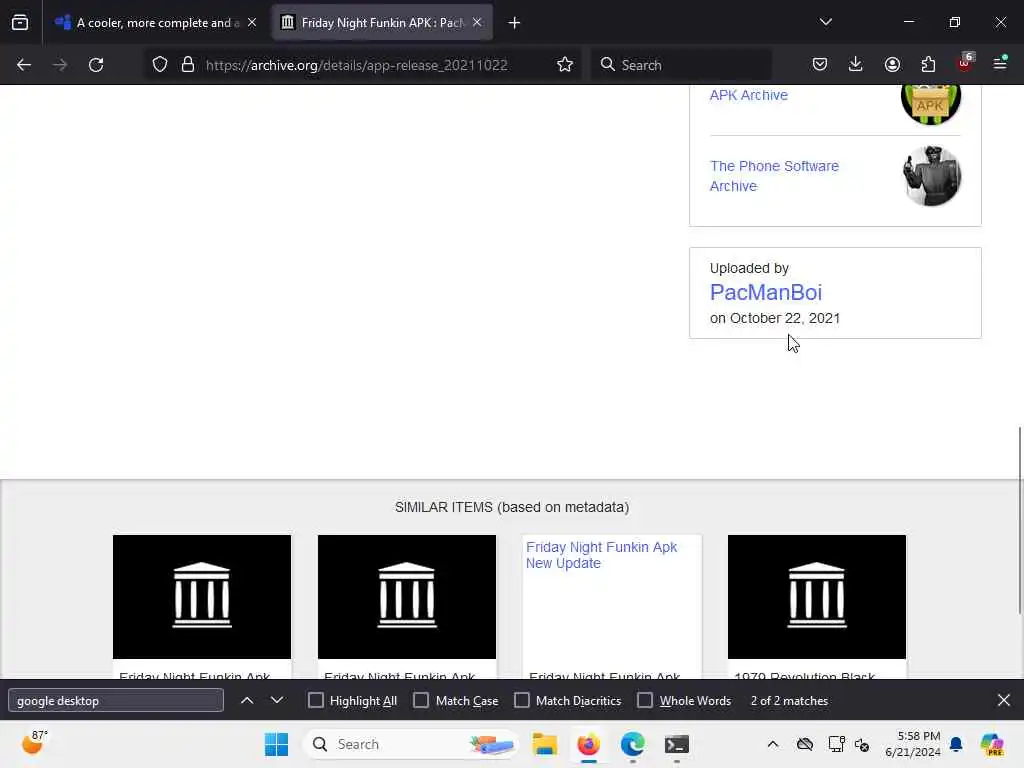Focus the browser Search box
1024x768 pixels.
[682, 65]
